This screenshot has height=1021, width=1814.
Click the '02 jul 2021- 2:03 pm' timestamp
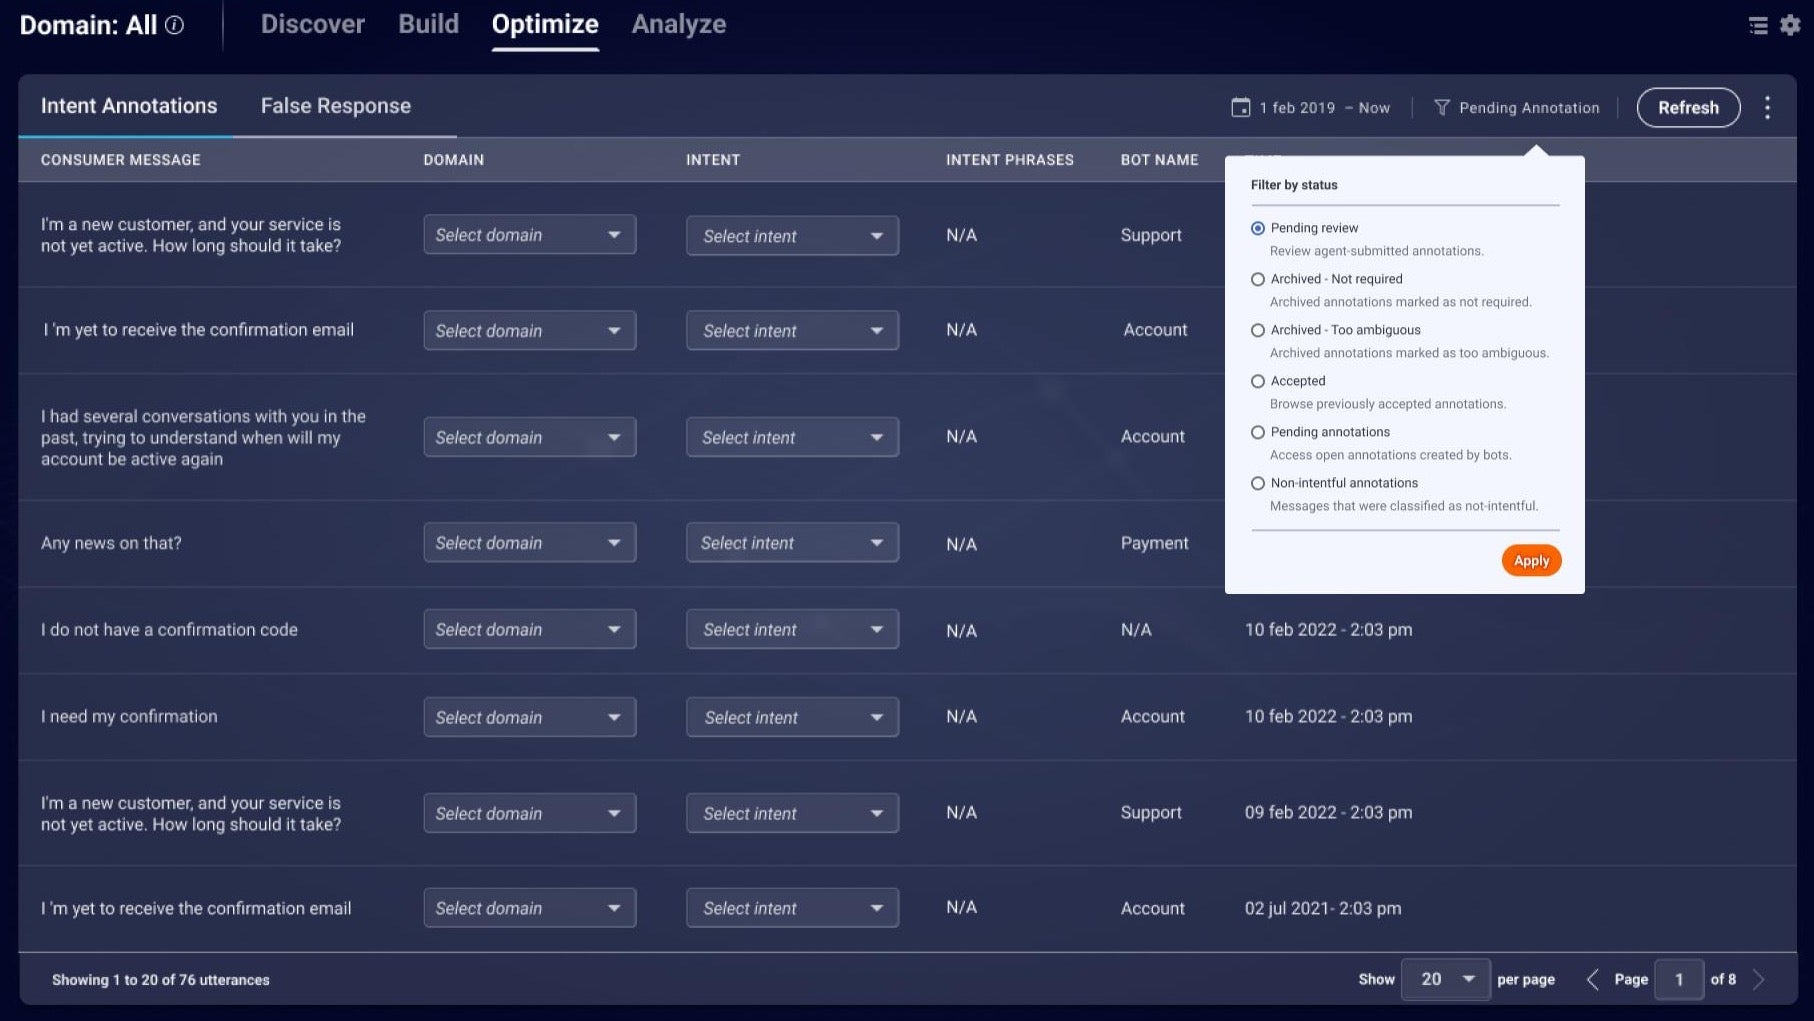pos(1323,908)
